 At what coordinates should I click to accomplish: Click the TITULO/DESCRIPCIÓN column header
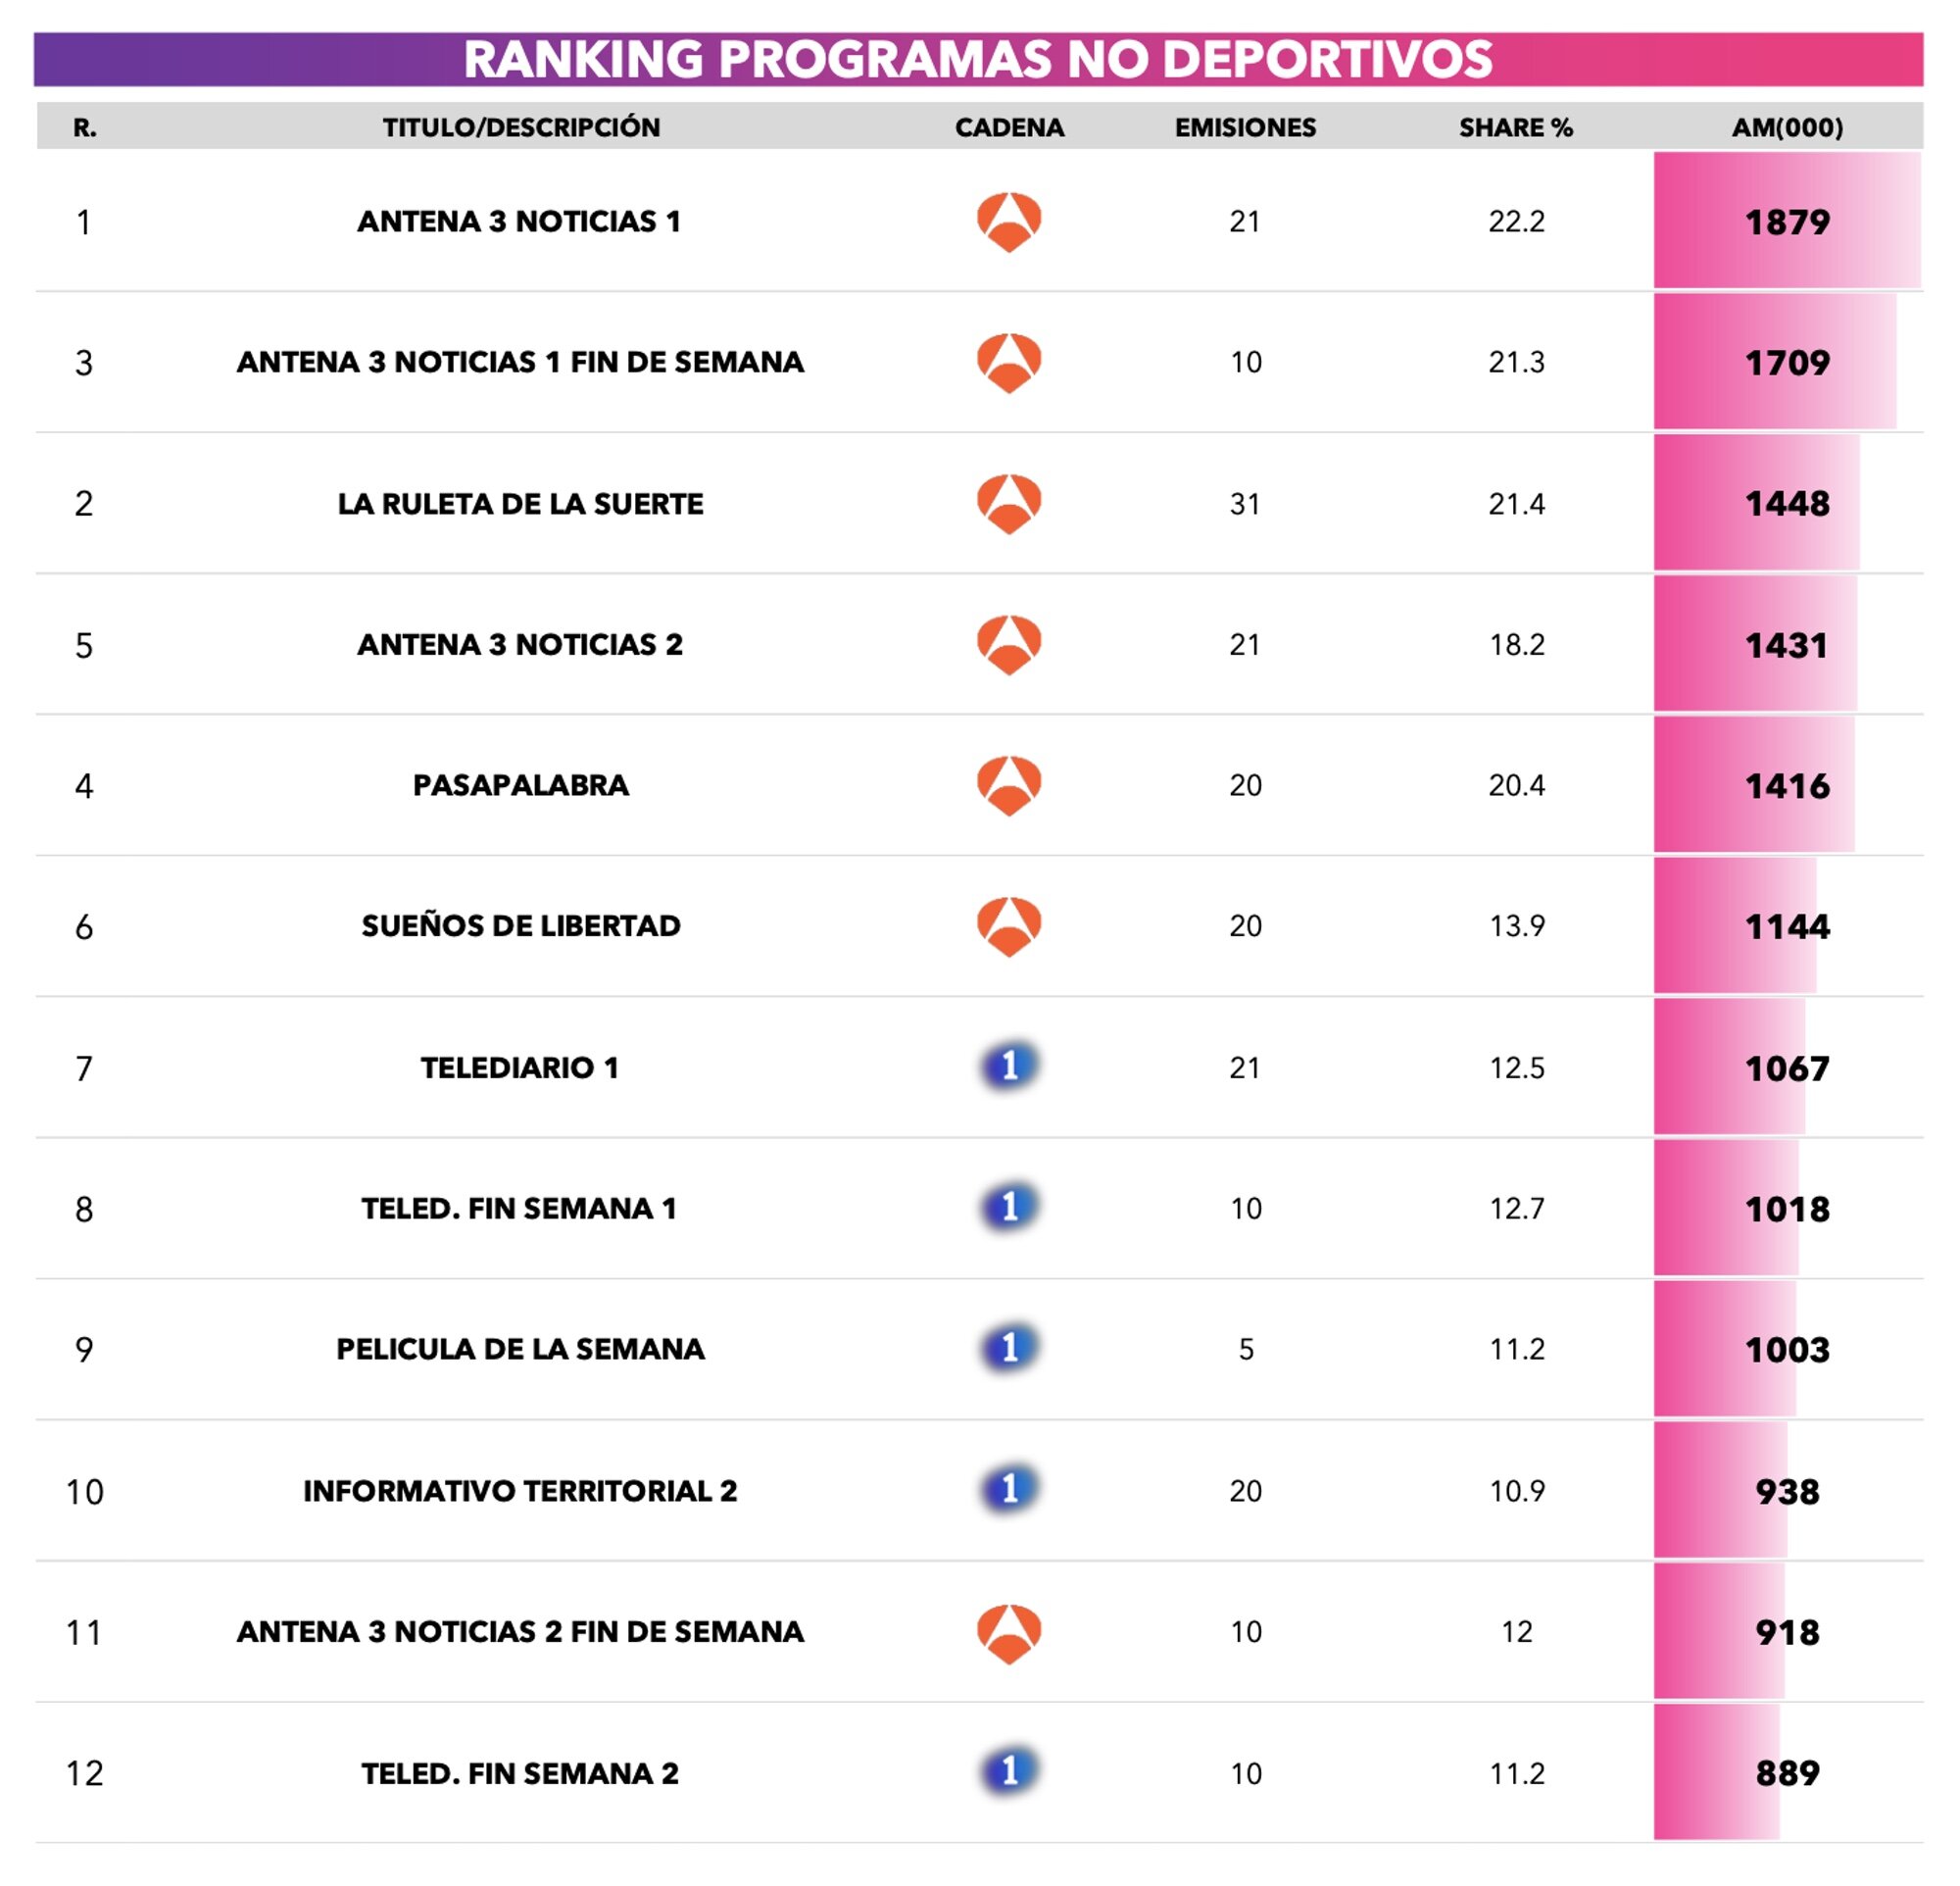pyautogui.click(x=521, y=128)
